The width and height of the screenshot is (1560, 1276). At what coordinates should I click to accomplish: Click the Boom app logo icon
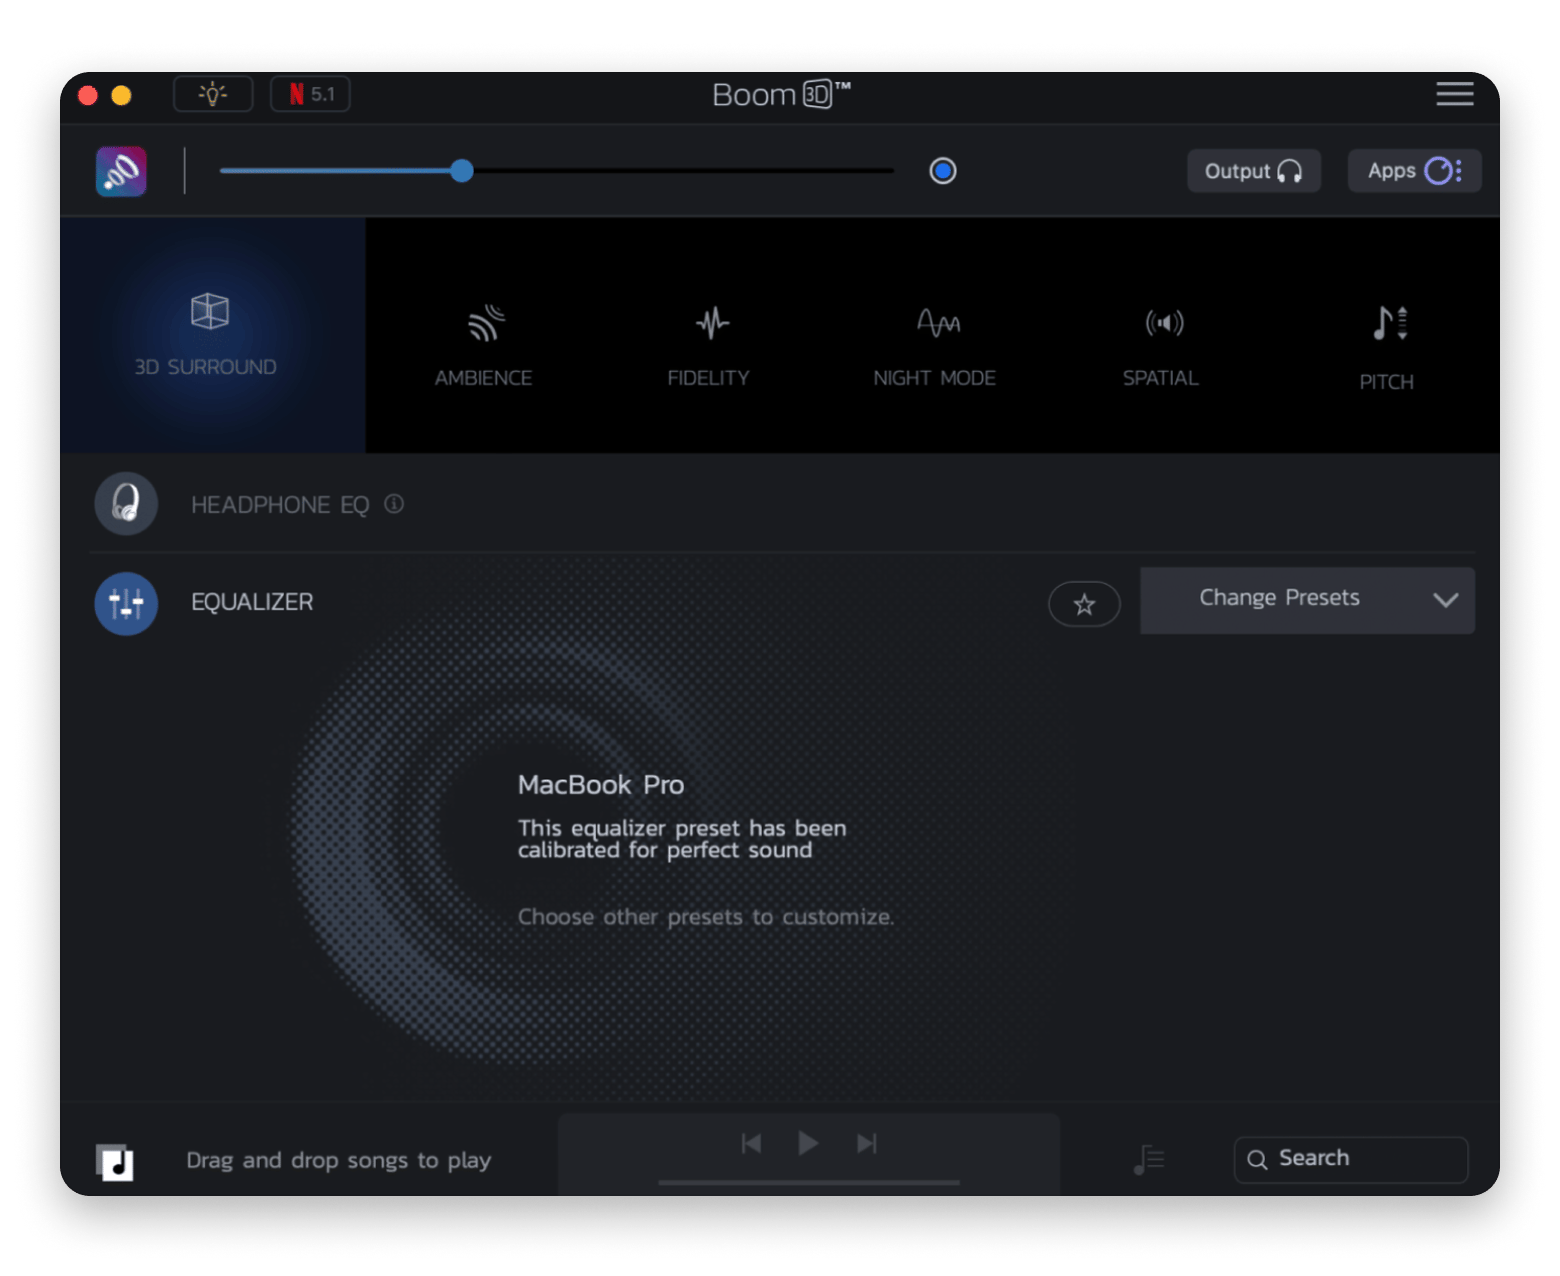pyautogui.click(x=121, y=171)
